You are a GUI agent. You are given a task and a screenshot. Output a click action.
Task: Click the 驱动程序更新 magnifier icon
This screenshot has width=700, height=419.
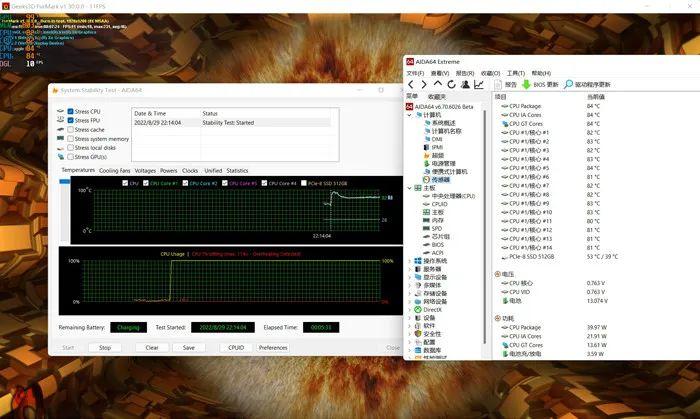point(568,84)
